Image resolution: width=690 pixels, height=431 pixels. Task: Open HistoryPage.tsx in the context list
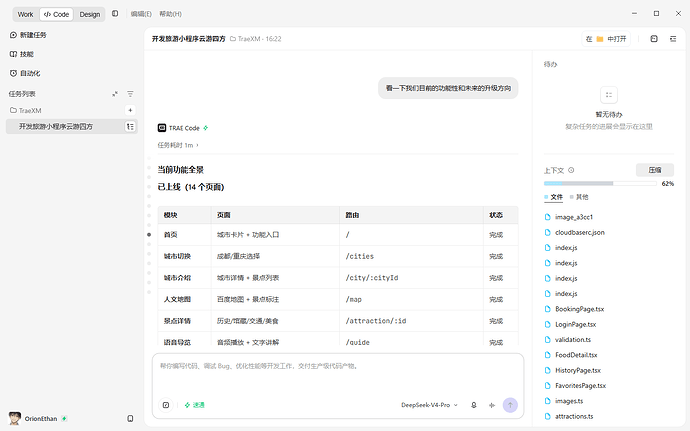tap(578, 370)
